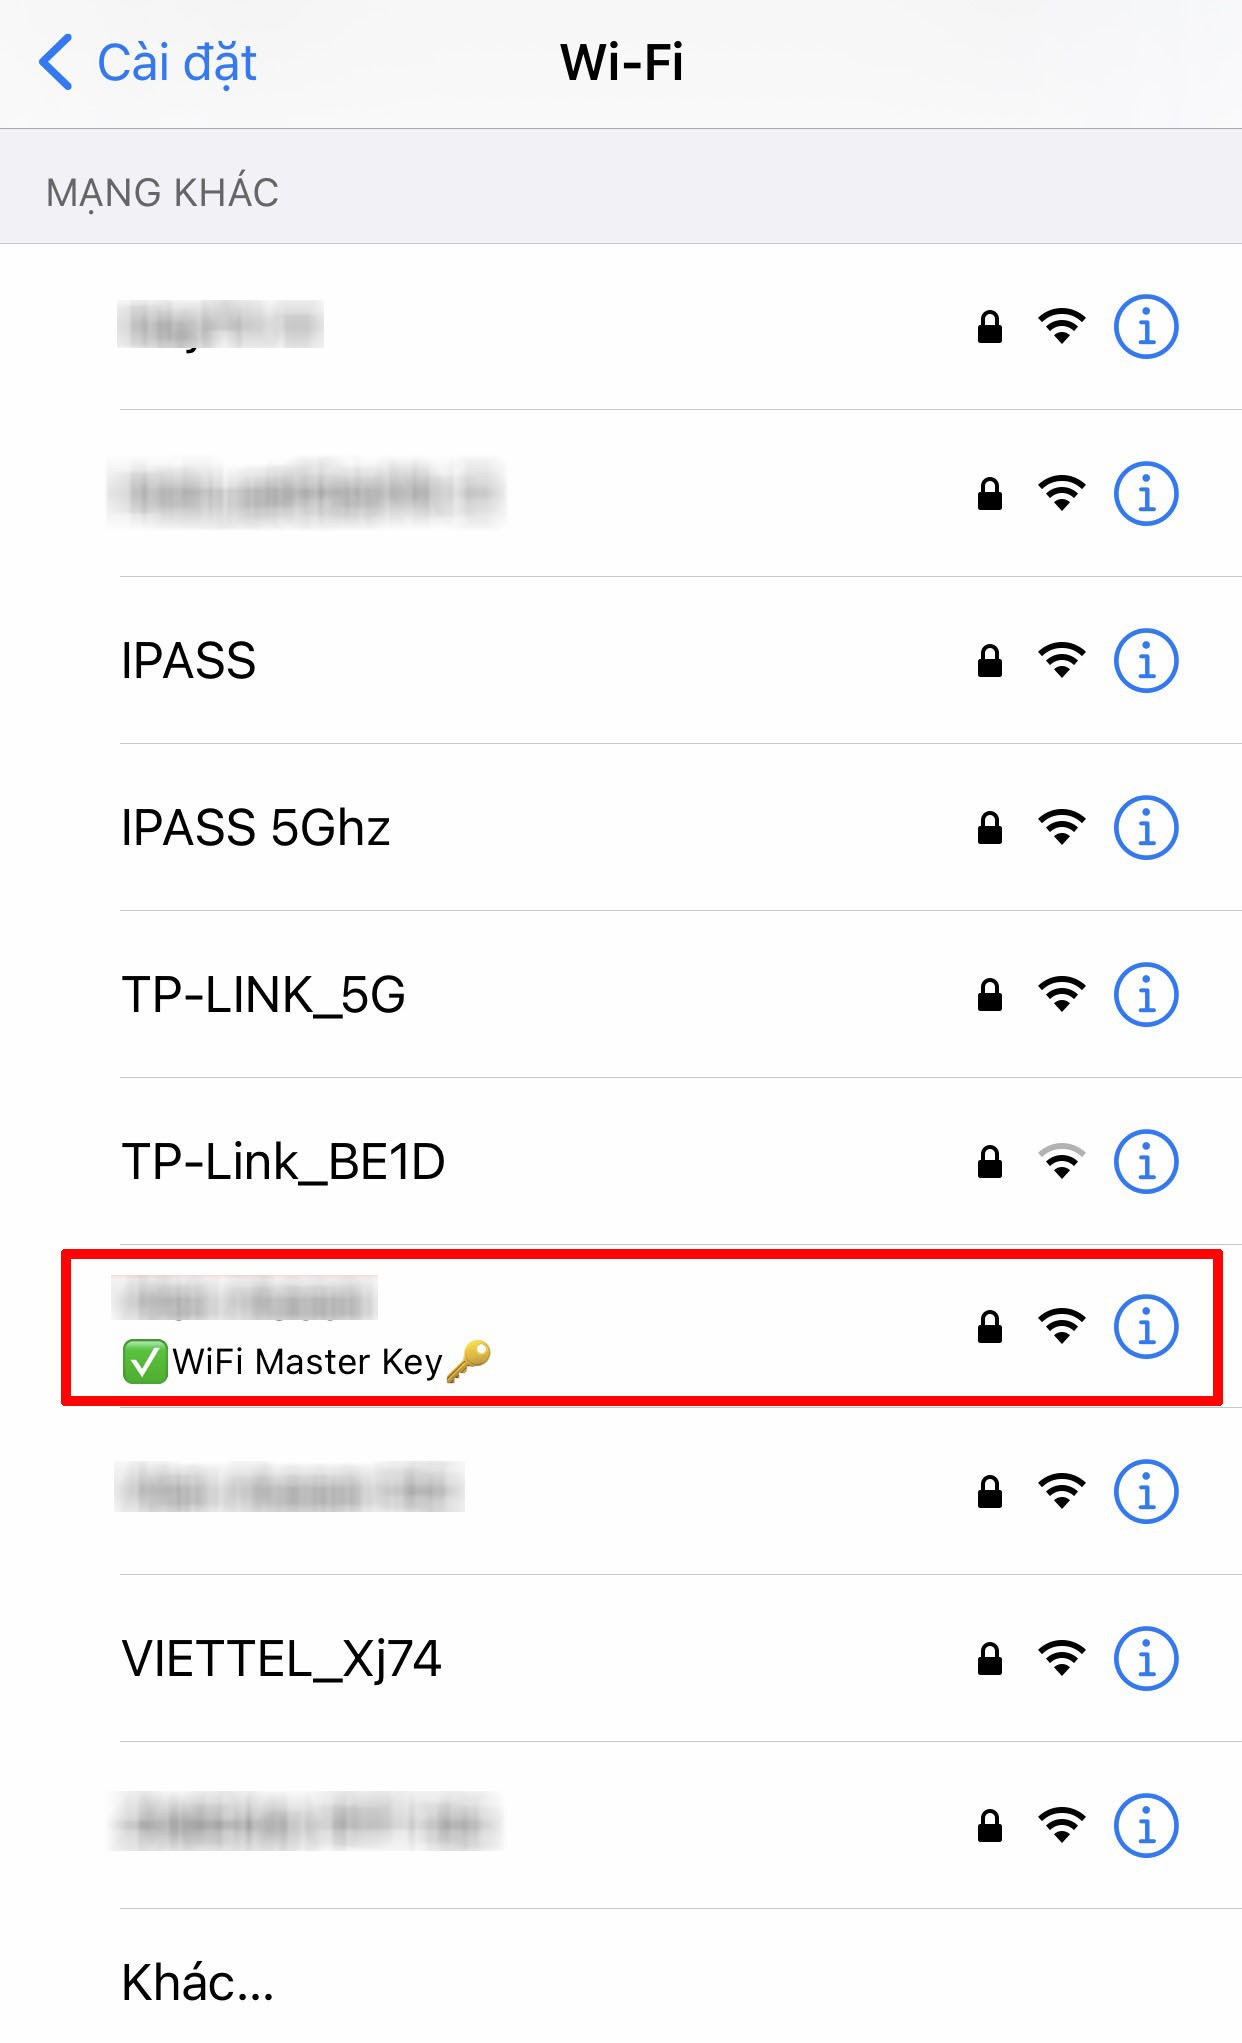This screenshot has height=2043, width=1242.
Task: View info icon for VIETTEL_Xj74
Action: (1146, 1659)
